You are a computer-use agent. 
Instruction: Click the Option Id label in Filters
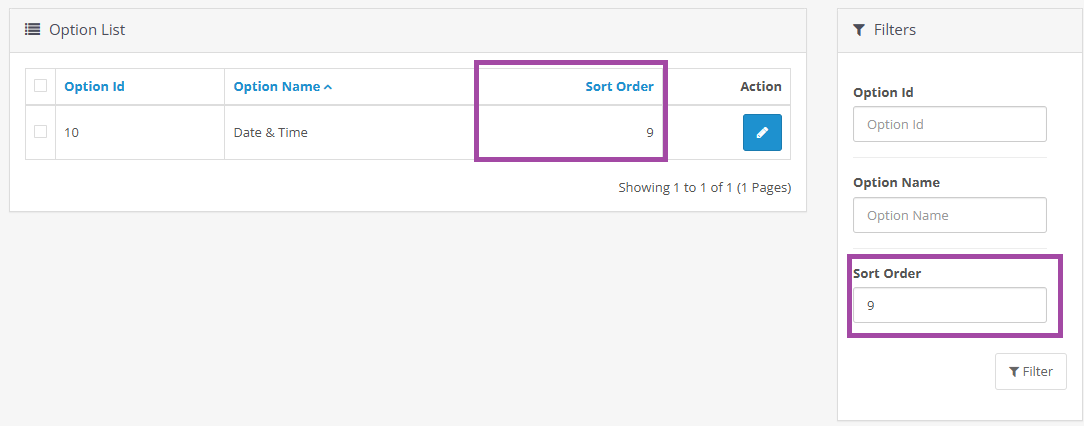[x=883, y=92]
